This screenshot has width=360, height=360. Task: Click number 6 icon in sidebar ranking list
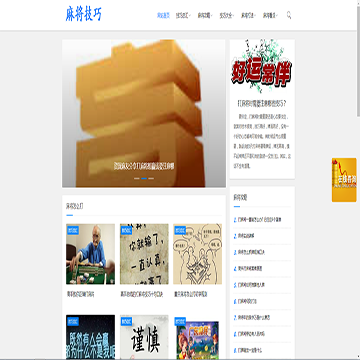point(235,301)
